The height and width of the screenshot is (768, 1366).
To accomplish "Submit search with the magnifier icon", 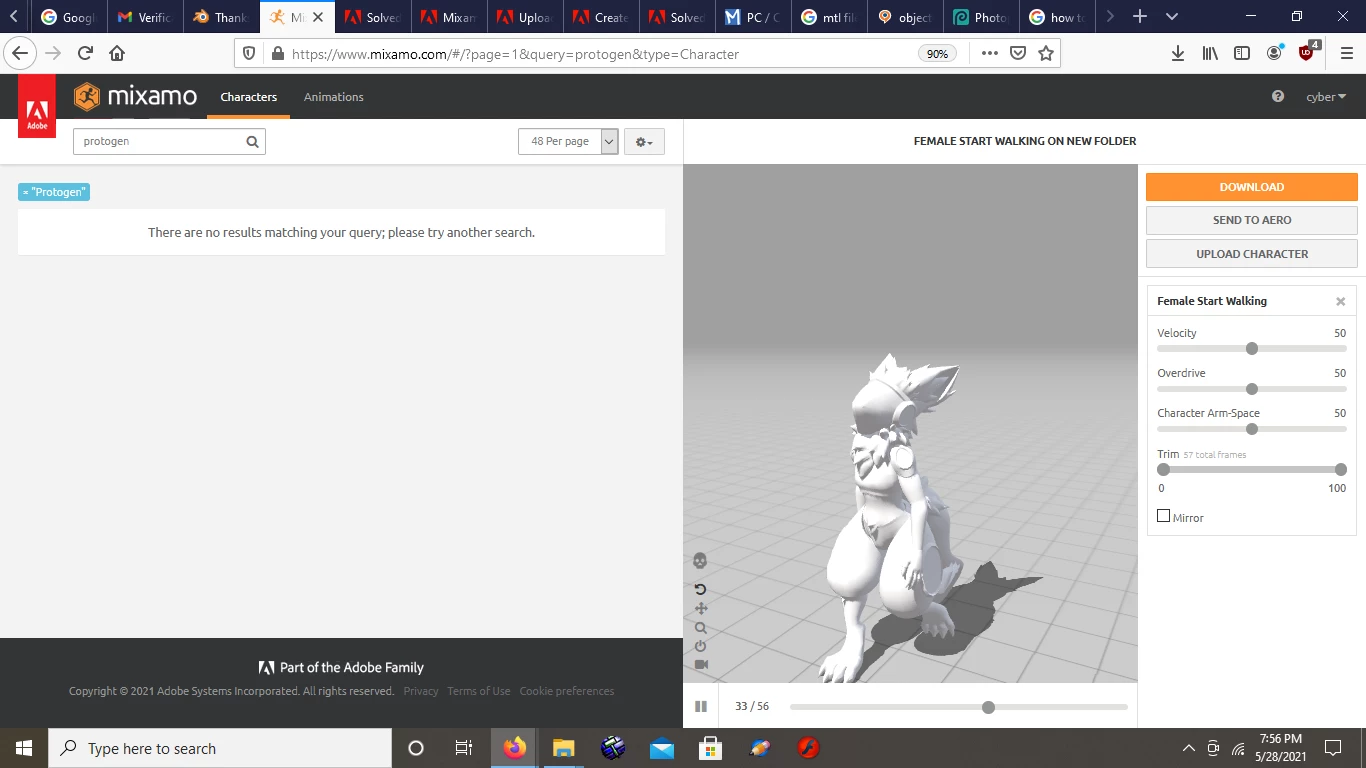I will (253, 142).
